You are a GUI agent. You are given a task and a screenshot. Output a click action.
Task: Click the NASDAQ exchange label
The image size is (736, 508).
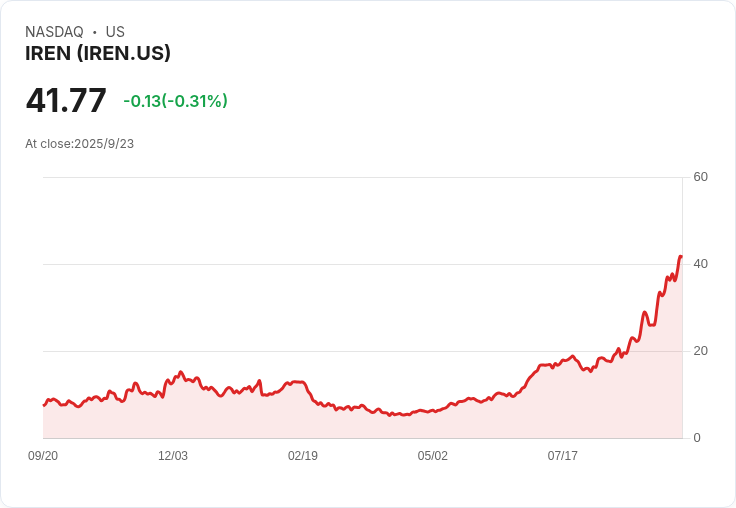(54, 32)
